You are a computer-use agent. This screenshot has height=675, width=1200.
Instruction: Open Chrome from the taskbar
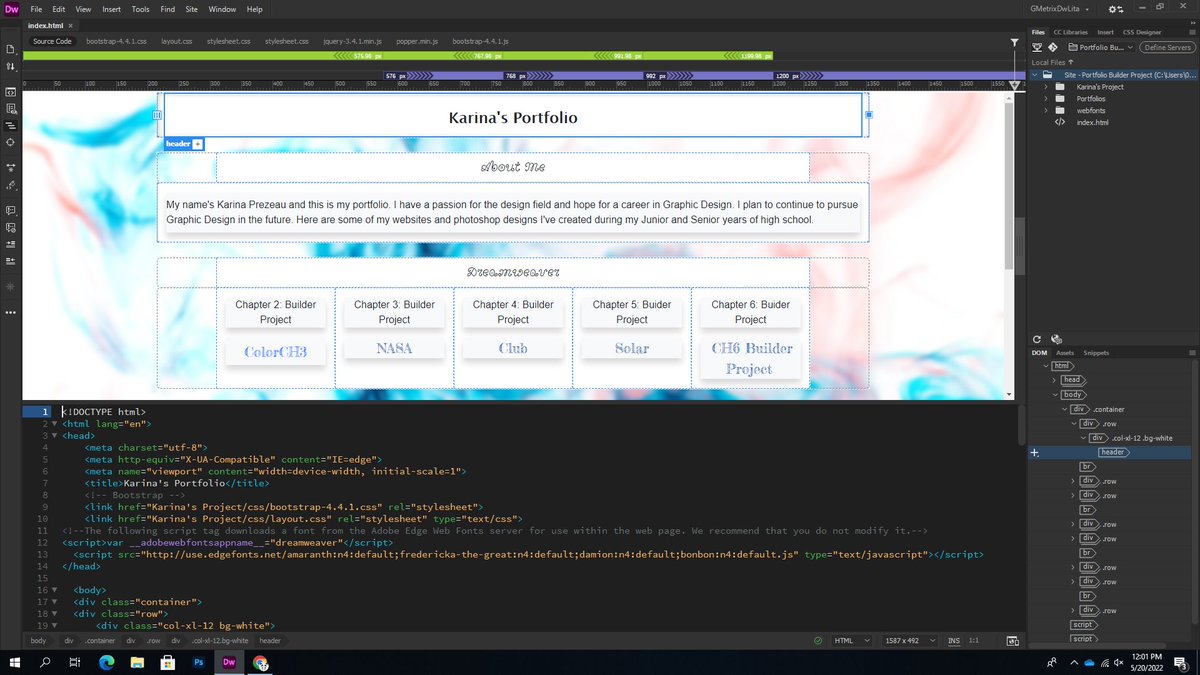coord(260,662)
